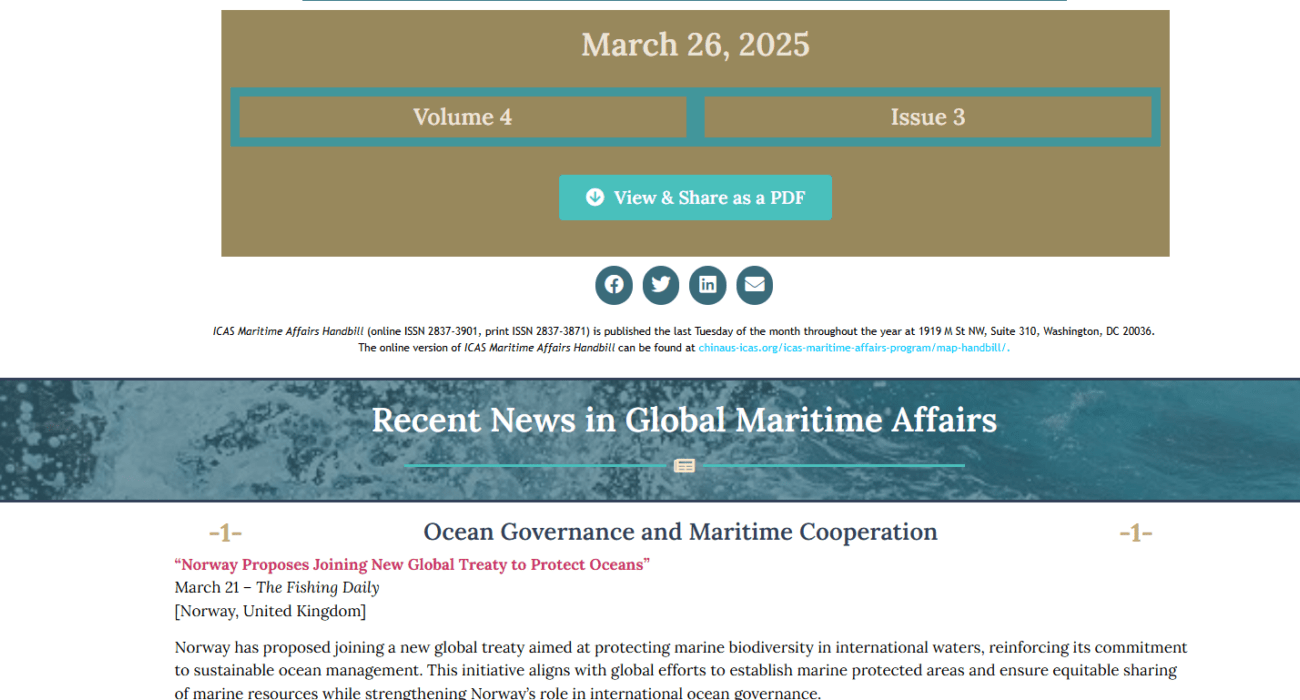Click the March 21 – The Fishing Daily line
The image size is (1300, 700).
pos(277,588)
